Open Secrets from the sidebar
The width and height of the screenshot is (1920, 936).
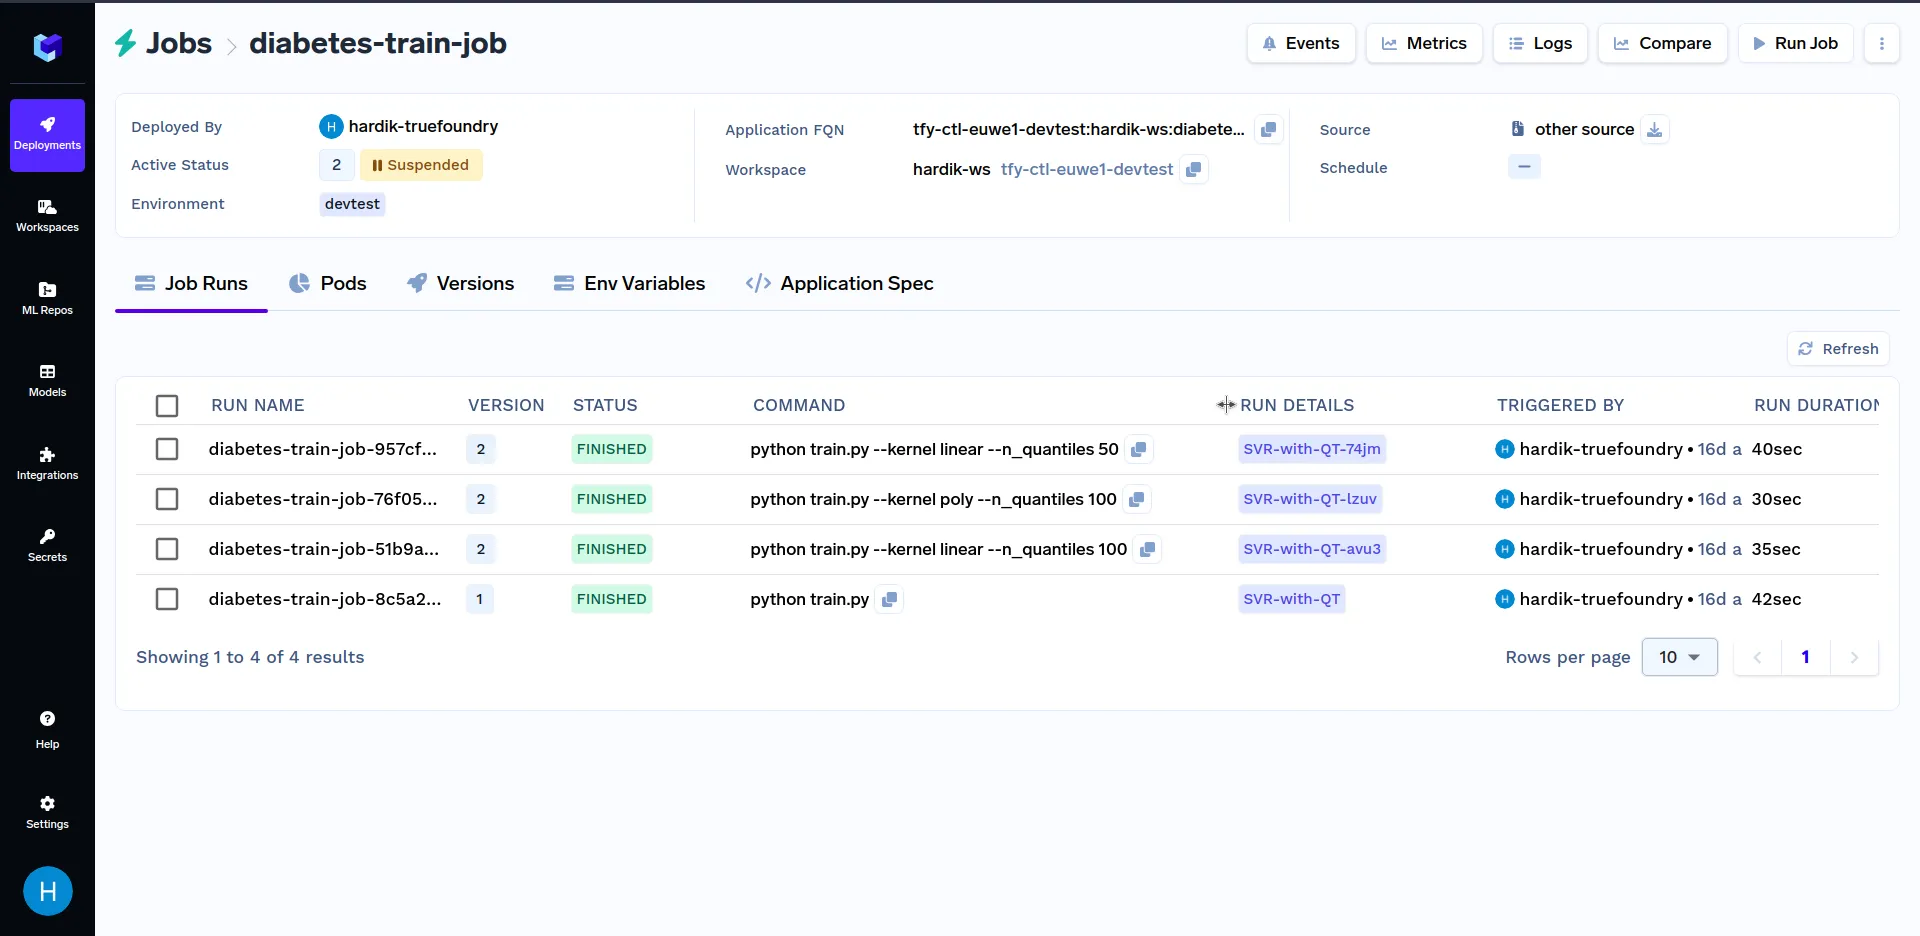(47, 546)
